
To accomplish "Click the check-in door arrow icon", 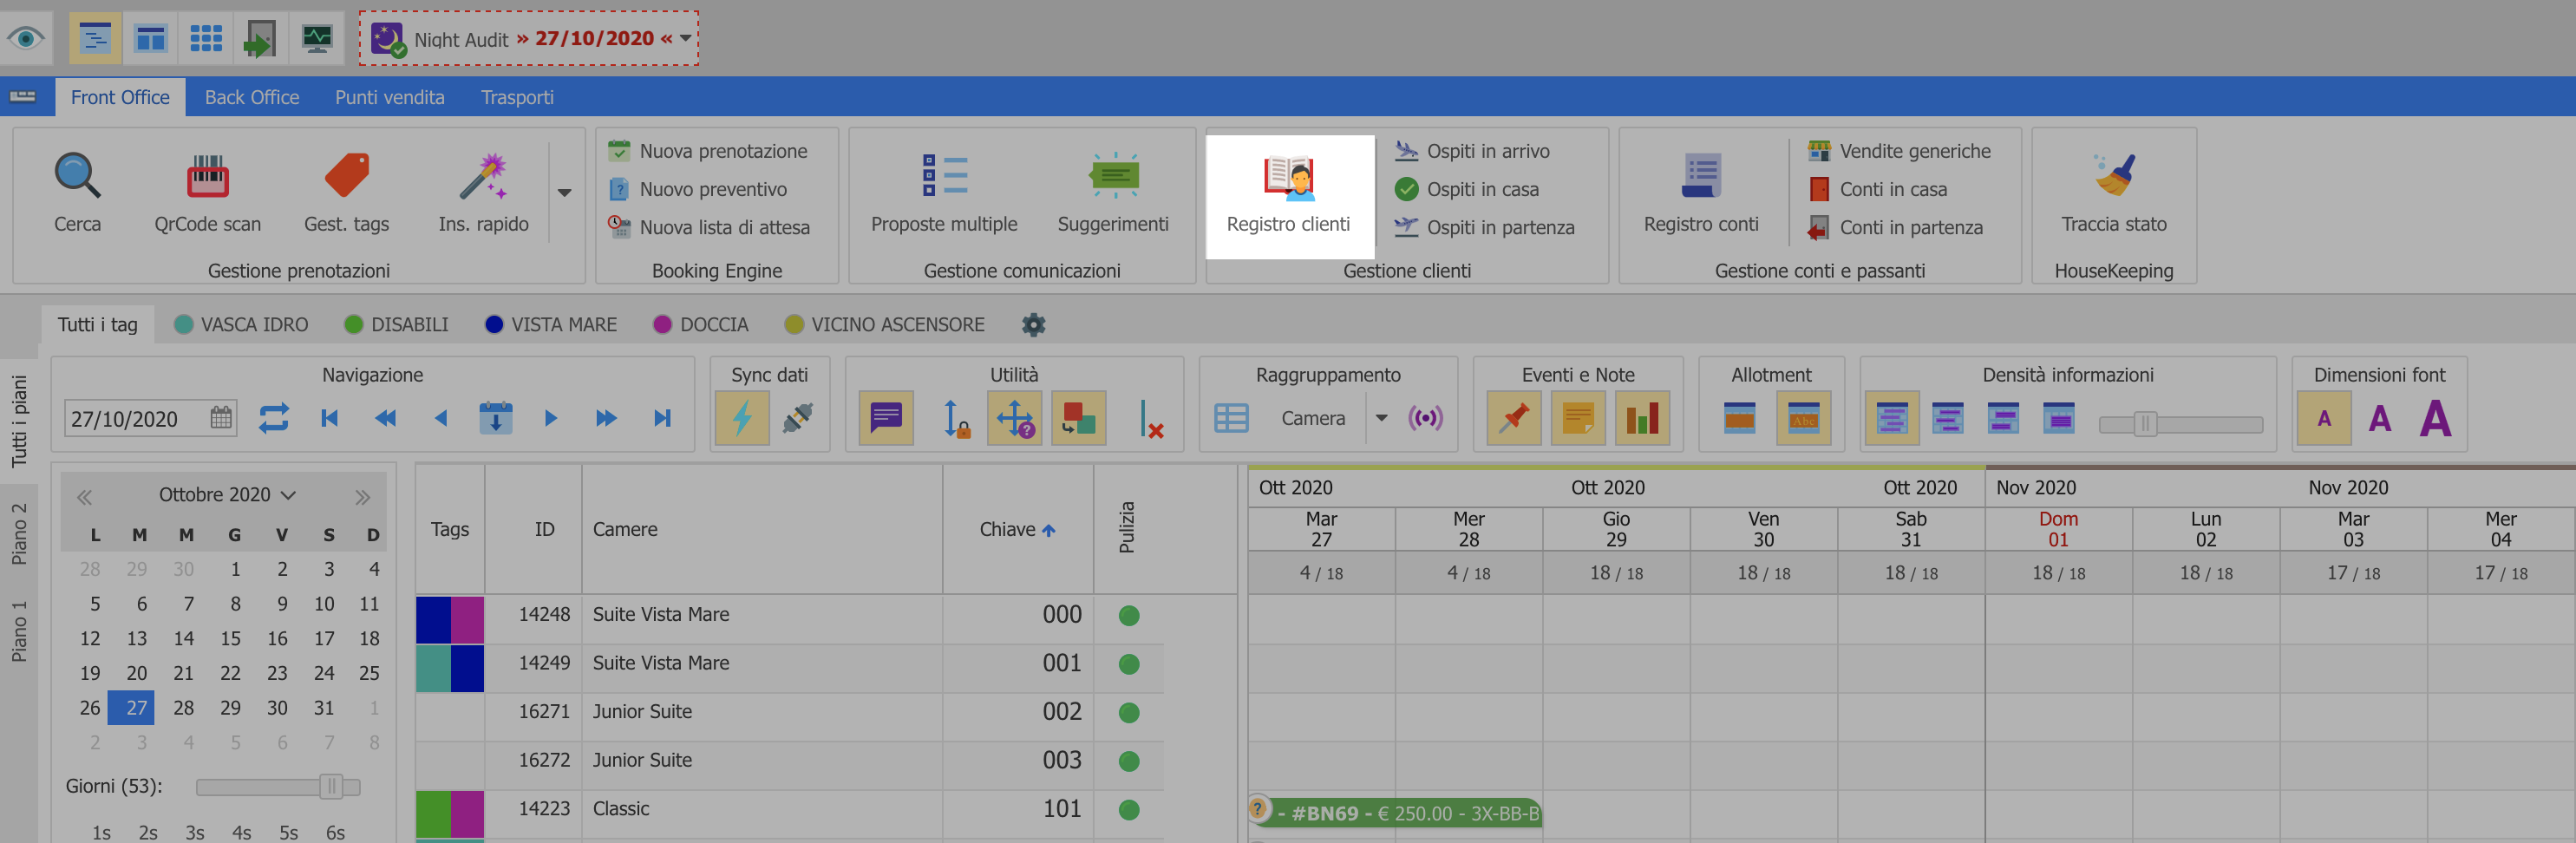I will 261,38.
